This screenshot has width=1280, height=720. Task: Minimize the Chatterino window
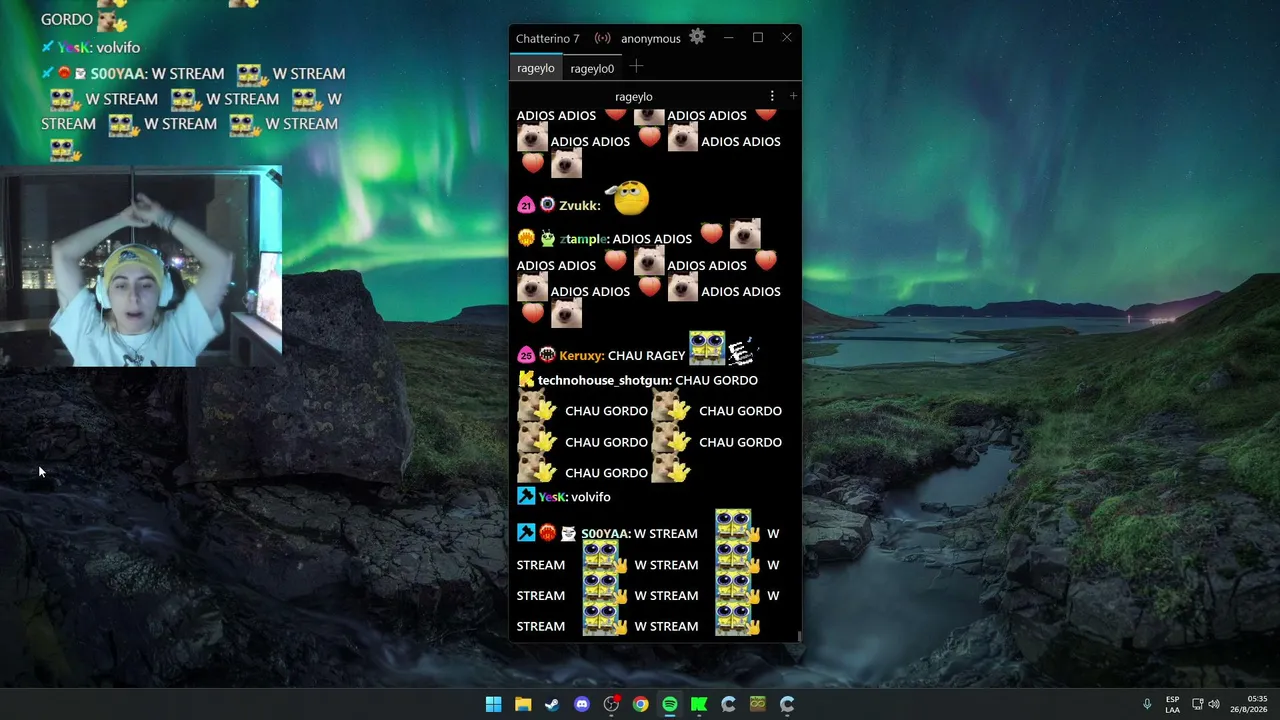729,38
